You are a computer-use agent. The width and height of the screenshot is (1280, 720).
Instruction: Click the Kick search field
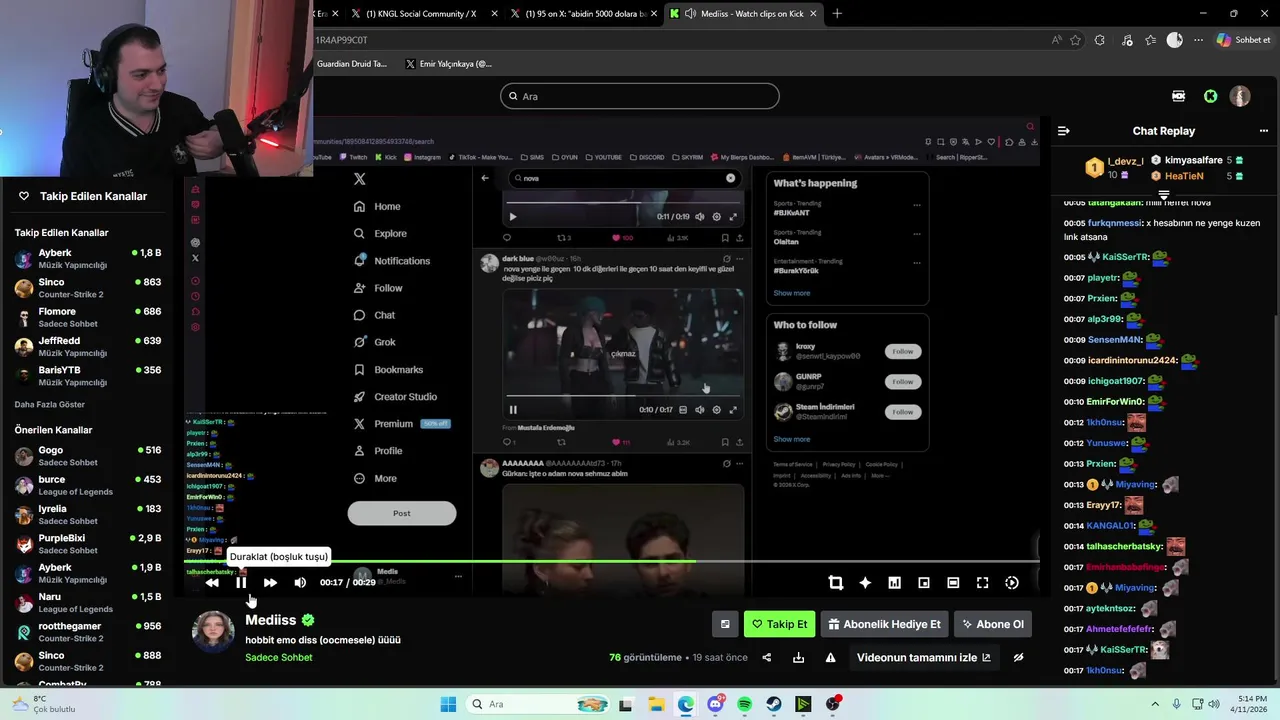pyautogui.click(x=640, y=96)
